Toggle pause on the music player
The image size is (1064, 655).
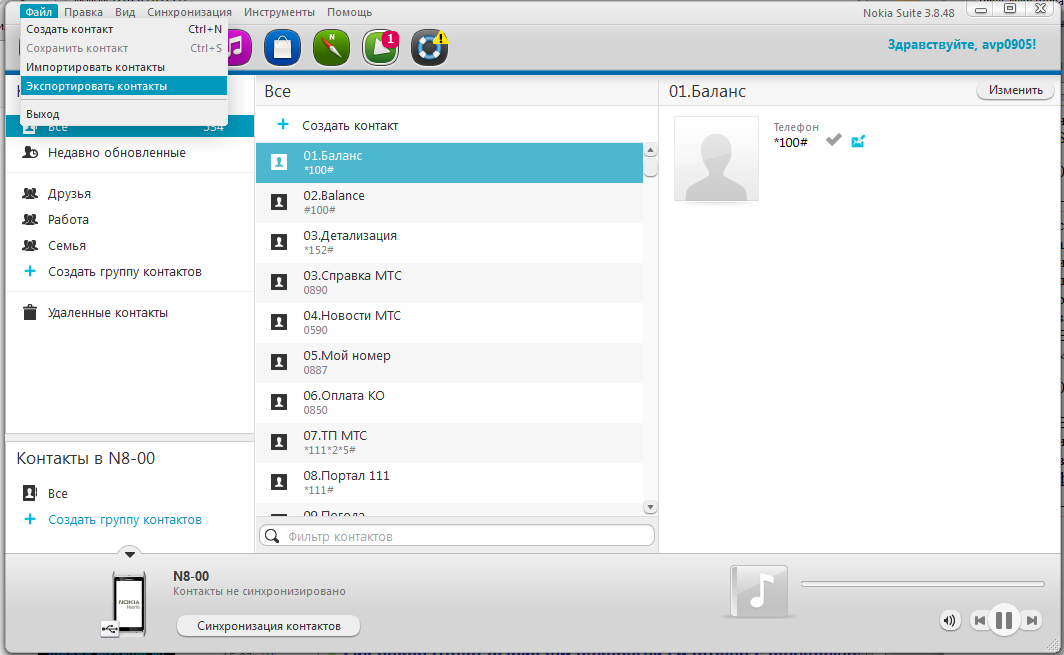click(1004, 620)
